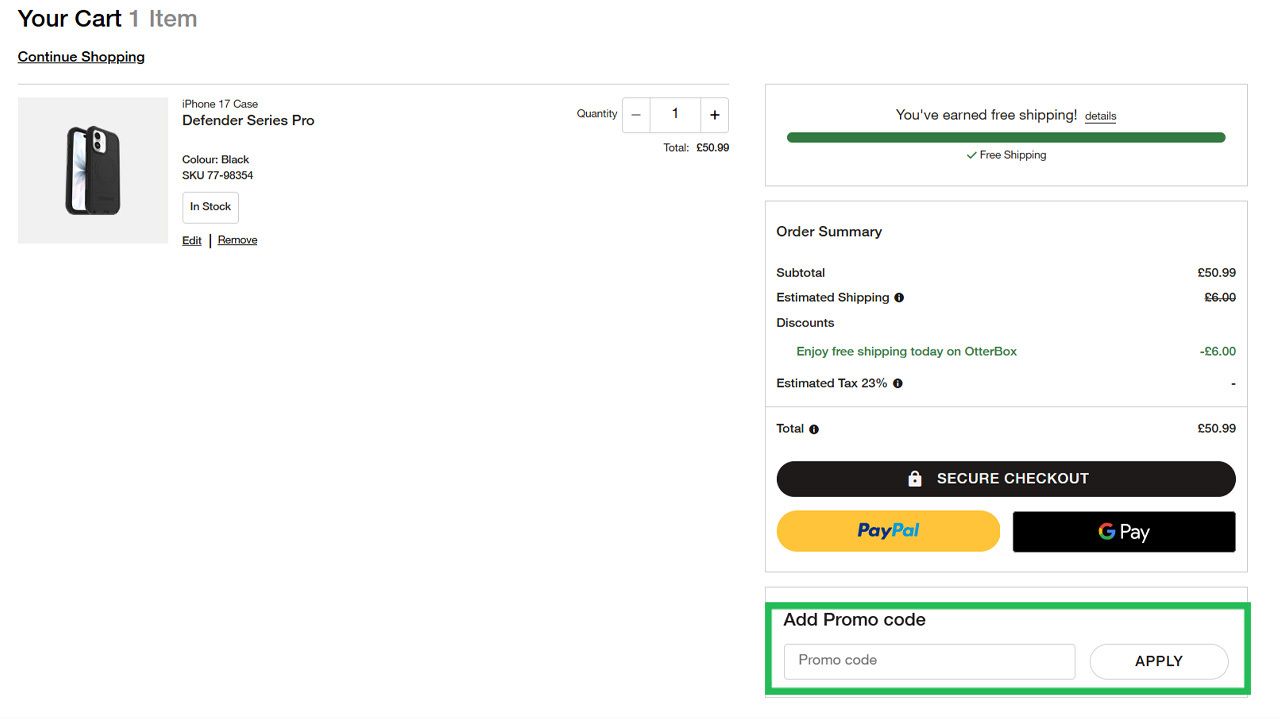
Task: Click the Order Summary heading
Action: click(829, 232)
